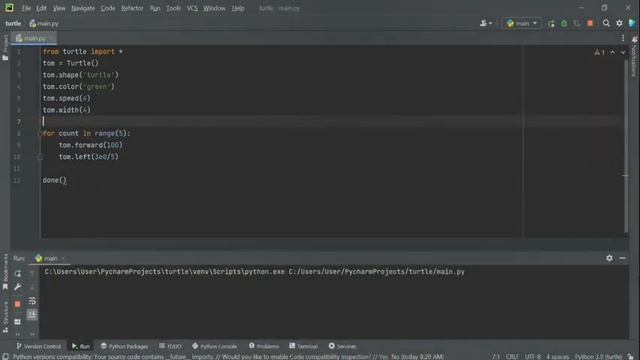Open the Terminal tool window
This screenshot has width=640, height=360.
tap(303, 346)
